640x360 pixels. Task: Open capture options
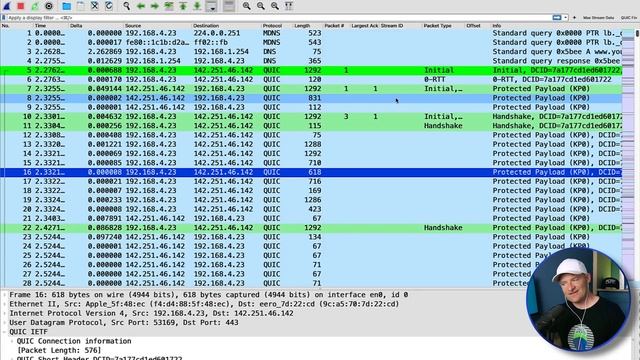[x=49, y=6]
